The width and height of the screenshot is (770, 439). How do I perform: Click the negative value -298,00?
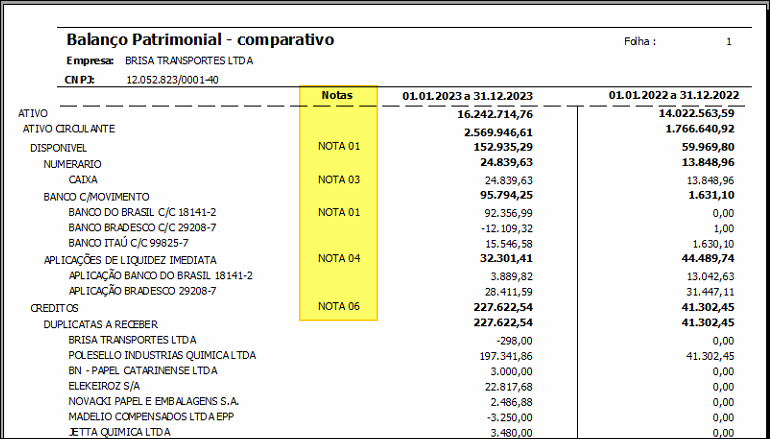pyautogui.click(x=515, y=341)
